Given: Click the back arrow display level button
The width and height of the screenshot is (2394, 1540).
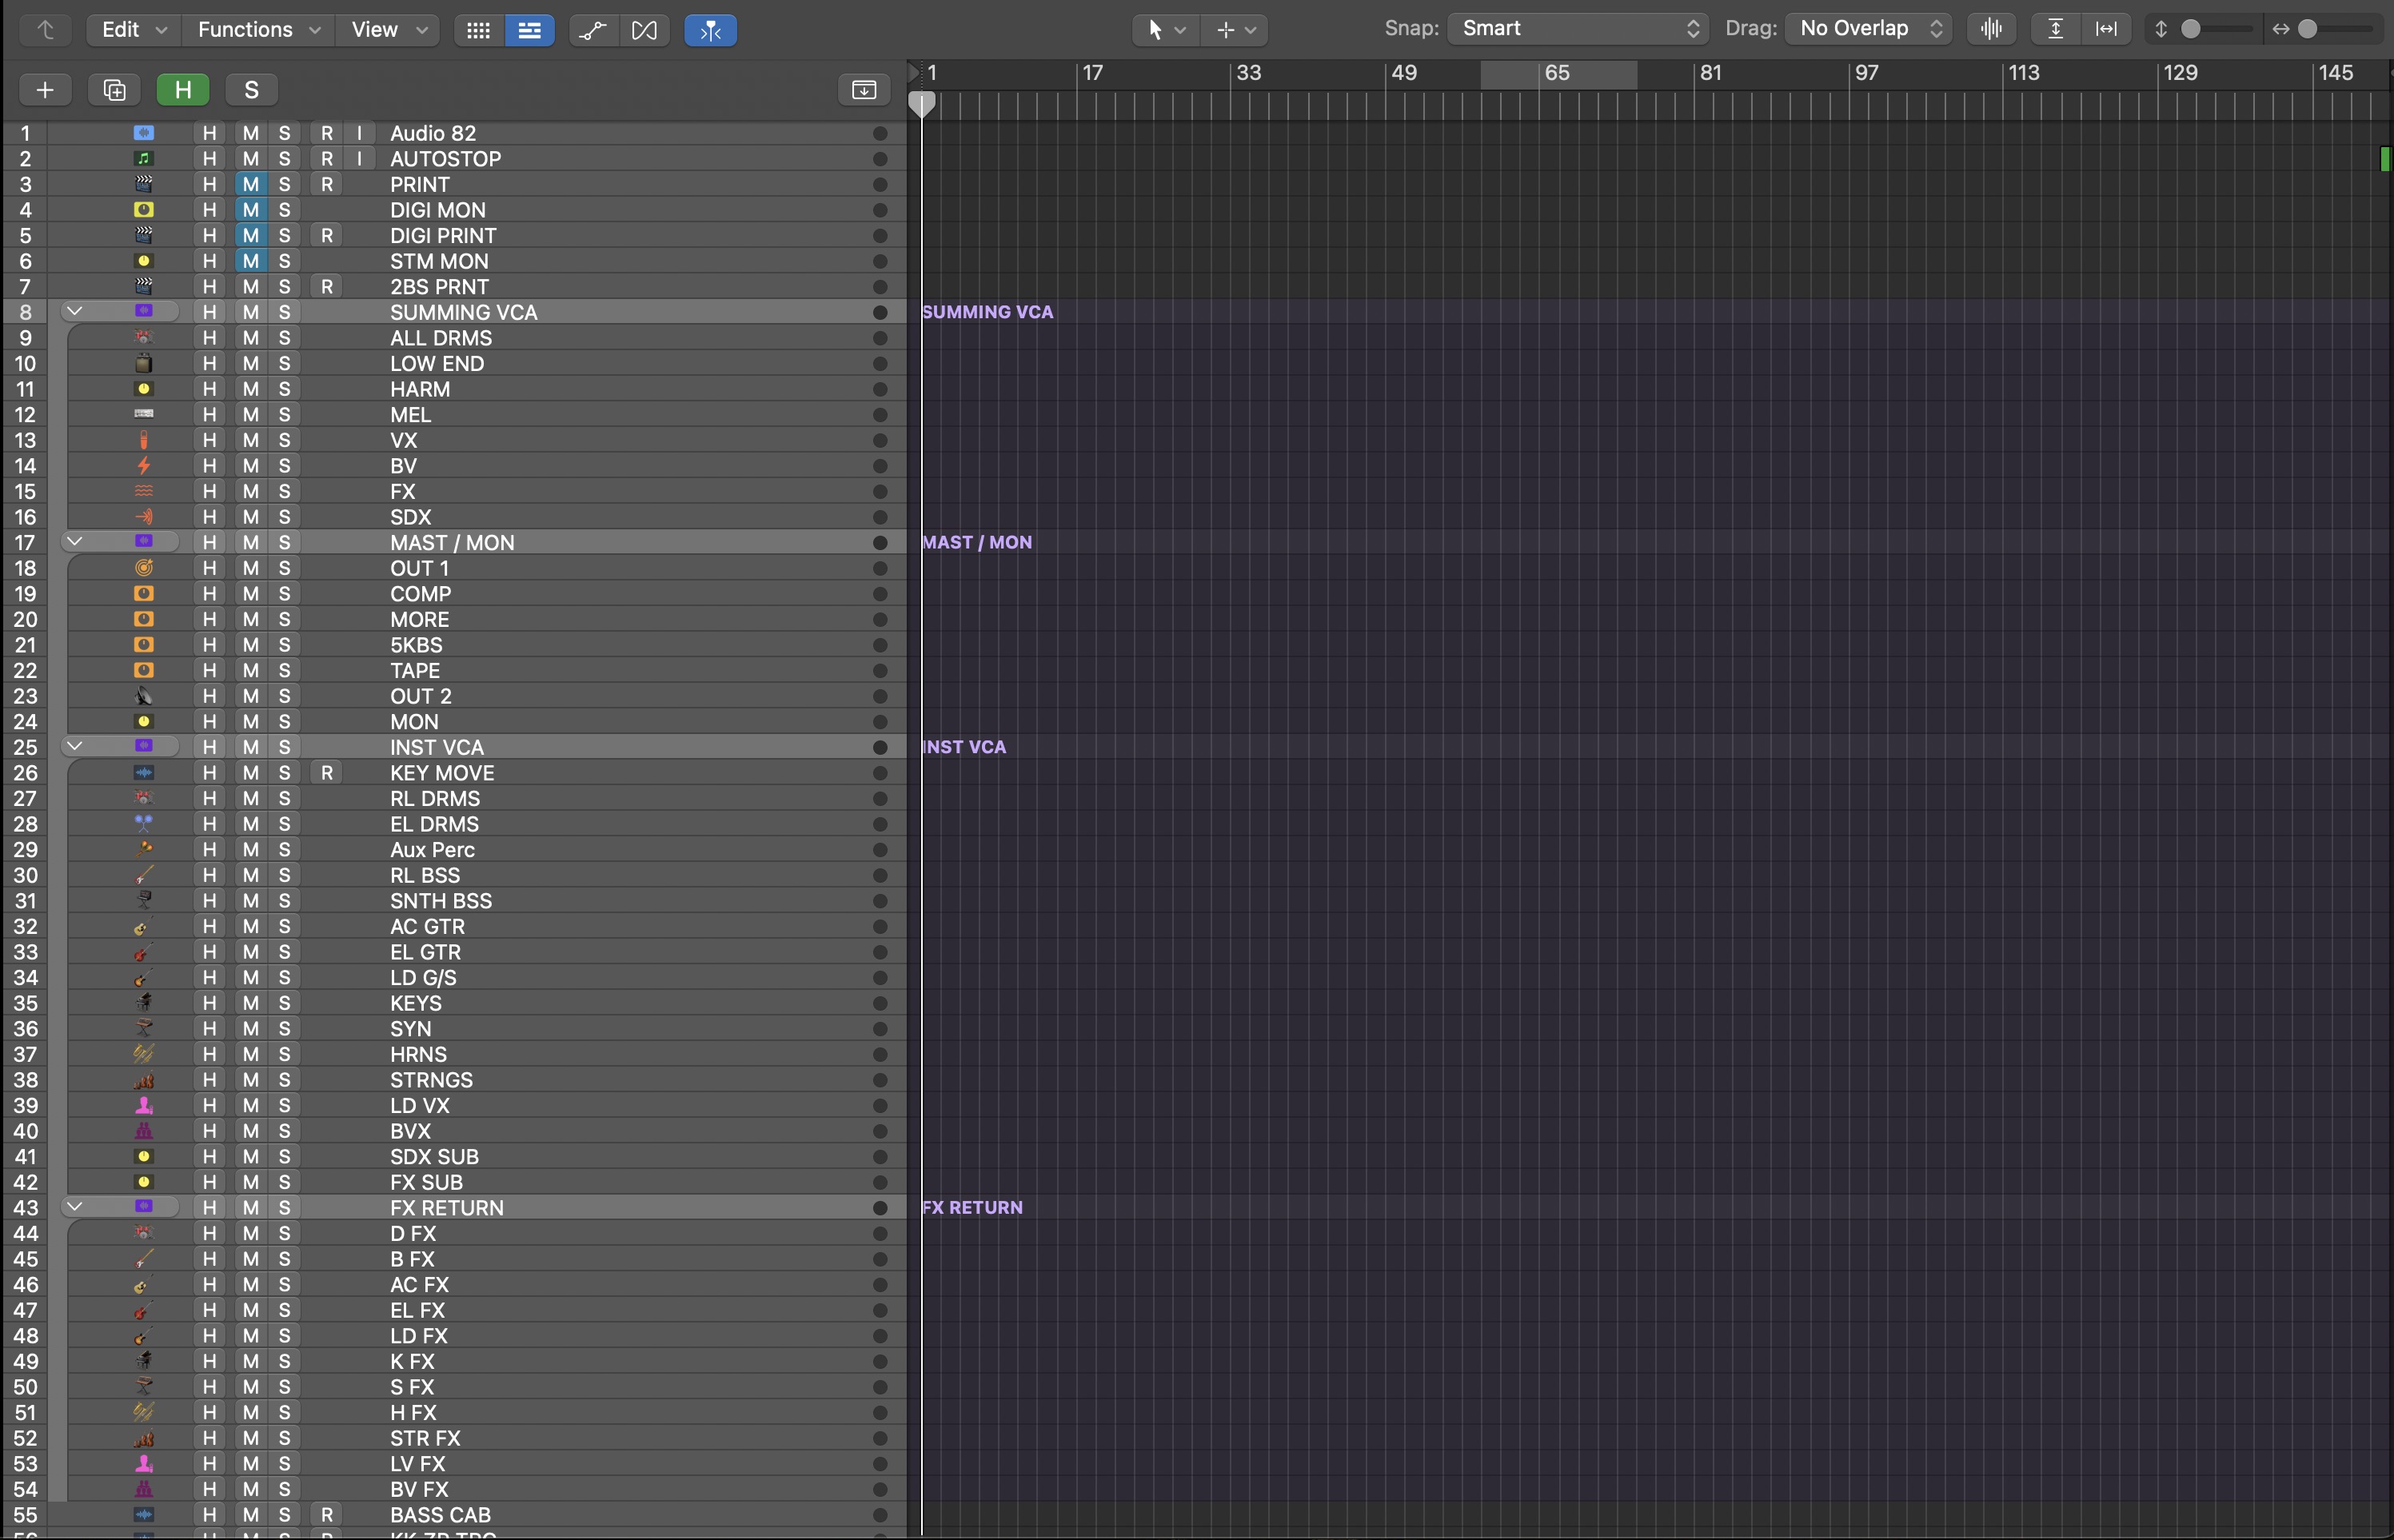Looking at the screenshot, I should coord(45,30).
